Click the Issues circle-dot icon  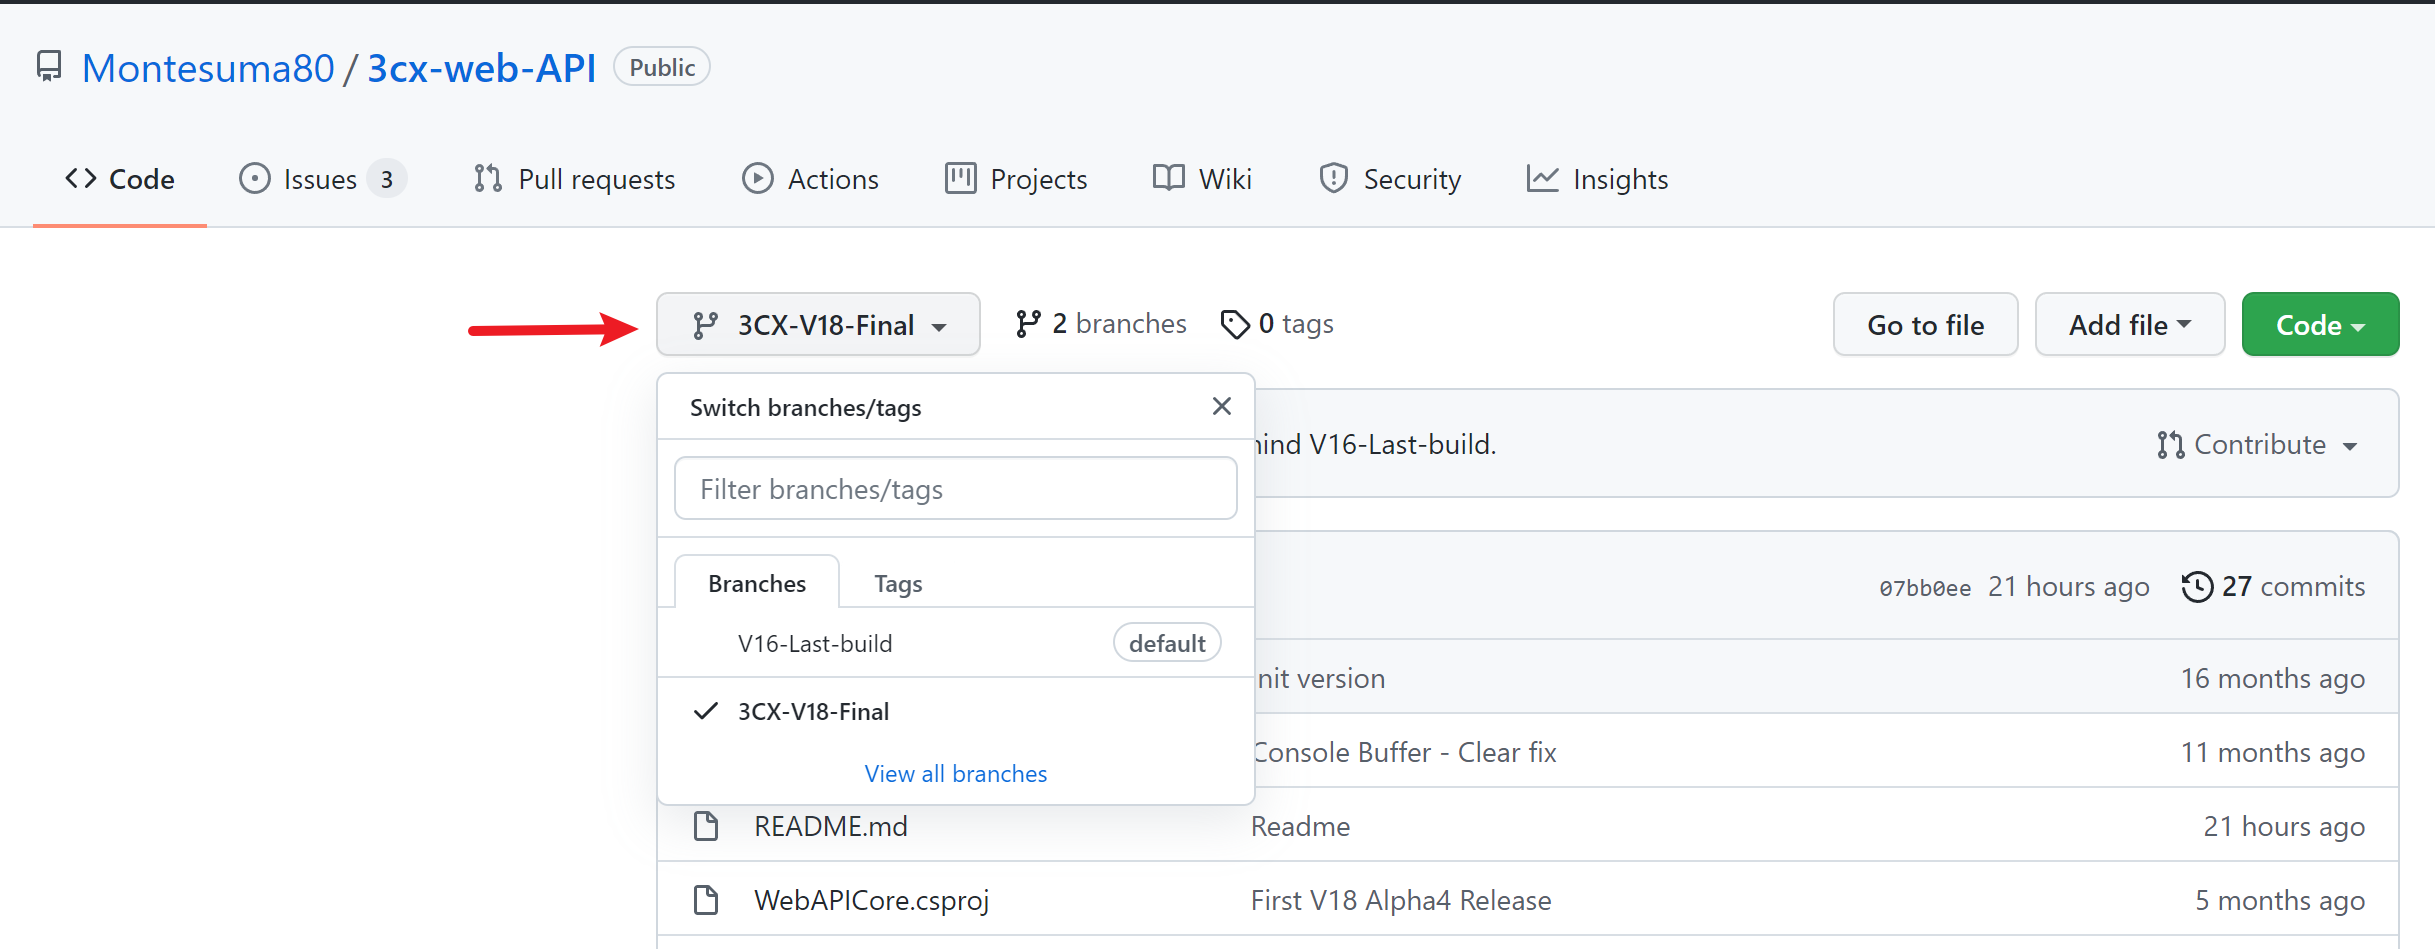click(x=255, y=179)
